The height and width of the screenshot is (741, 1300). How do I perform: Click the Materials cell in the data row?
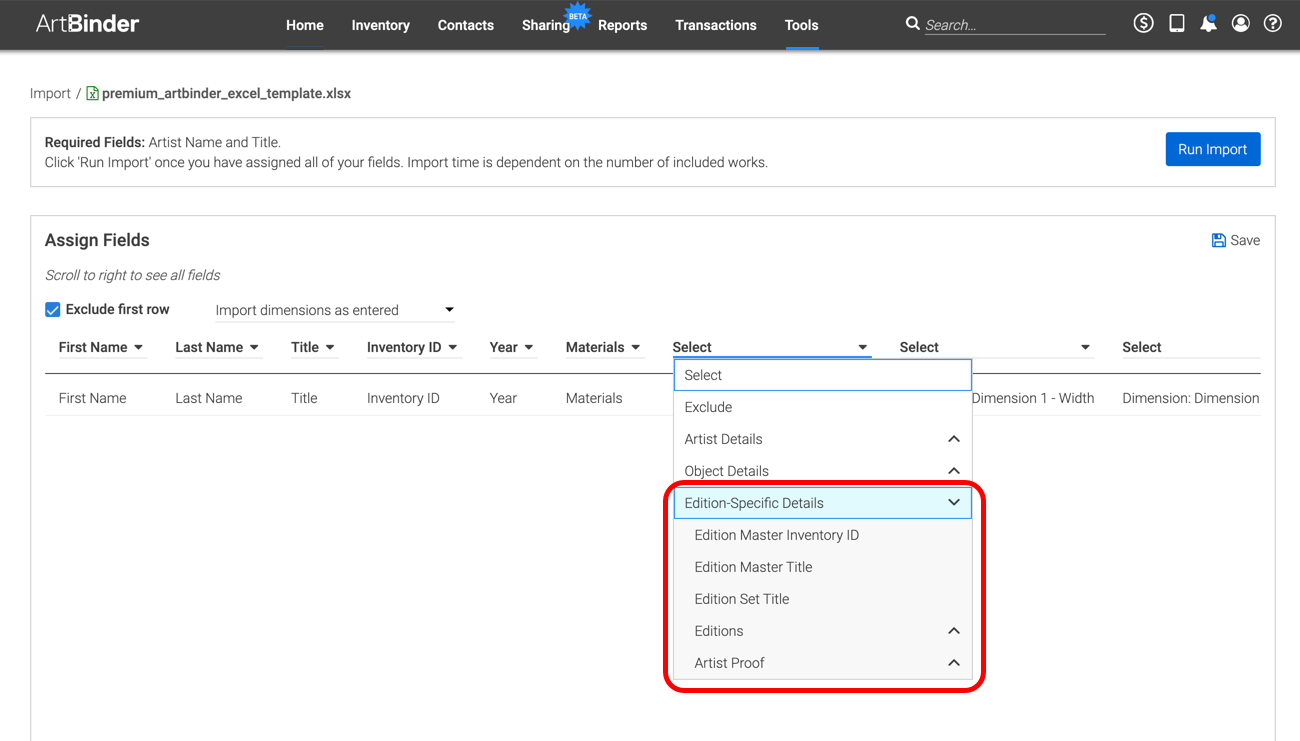click(x=594, y=398)
